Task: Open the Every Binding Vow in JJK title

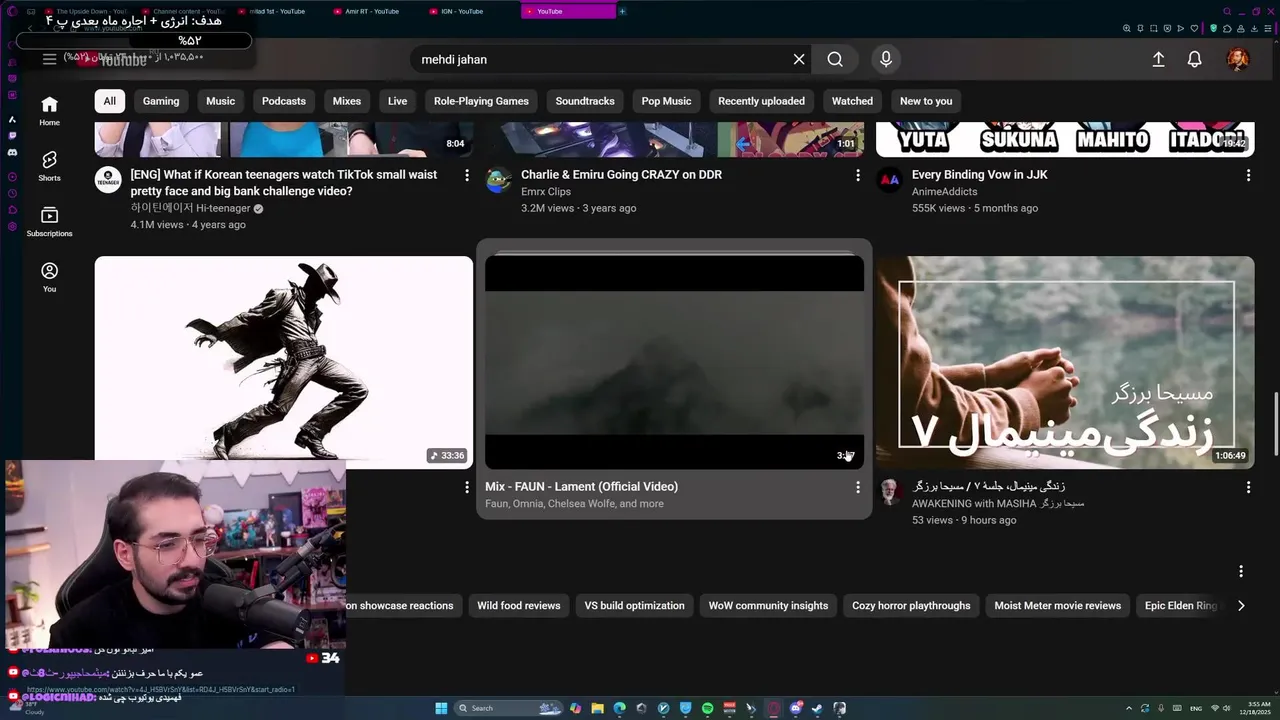Action: 980,174
